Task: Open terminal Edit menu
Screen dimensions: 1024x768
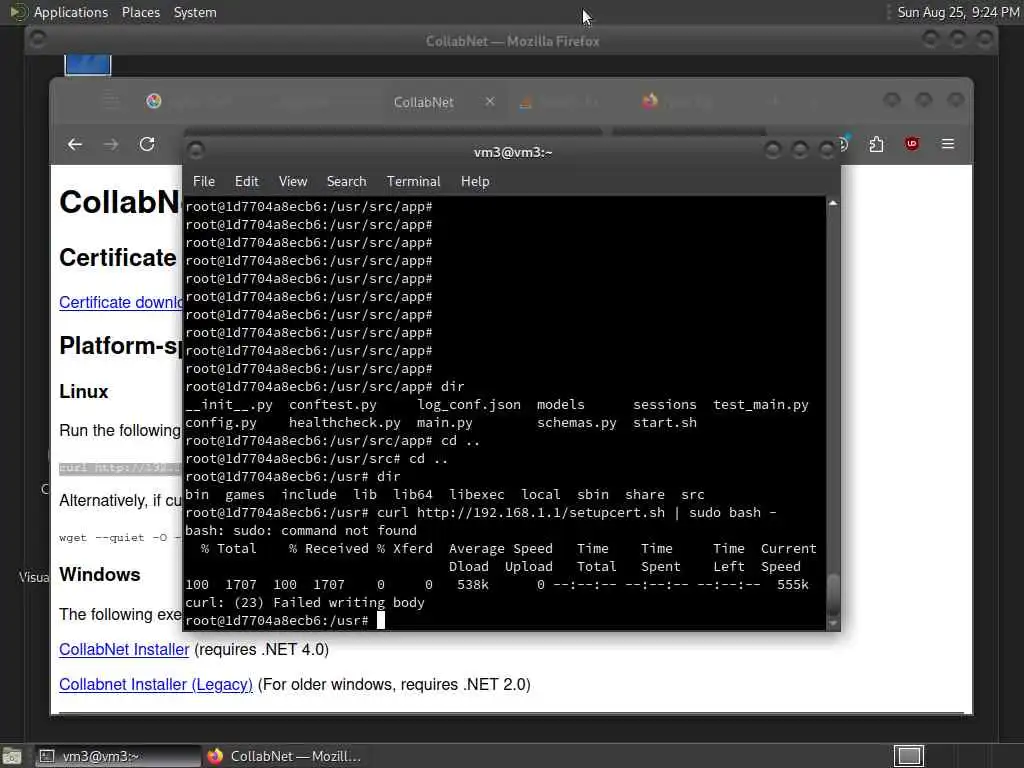Action: click(246, 182)
